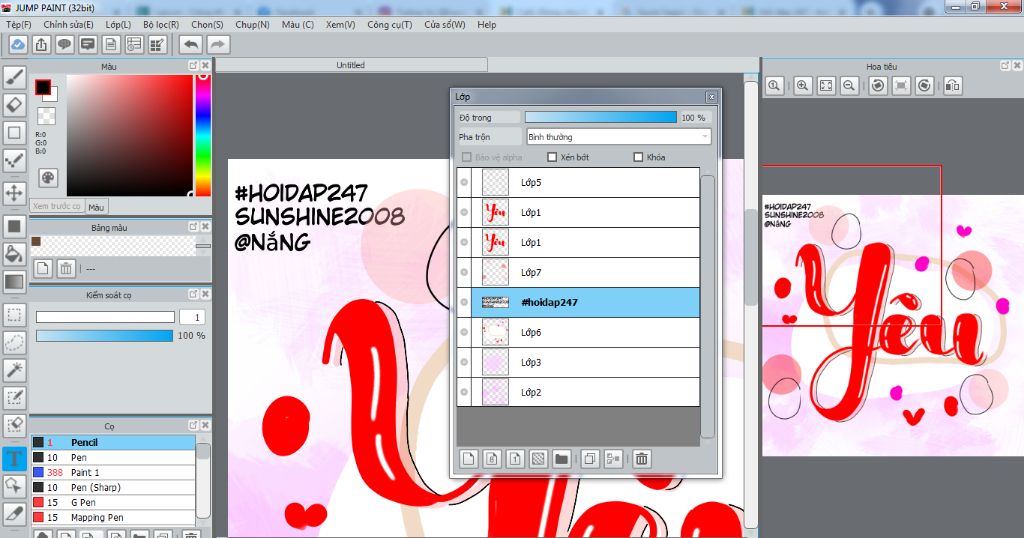This screenshot has width=1024, height=538.
Task: Toggle visibility of Lớp6 layer
Action: point(464,332)
